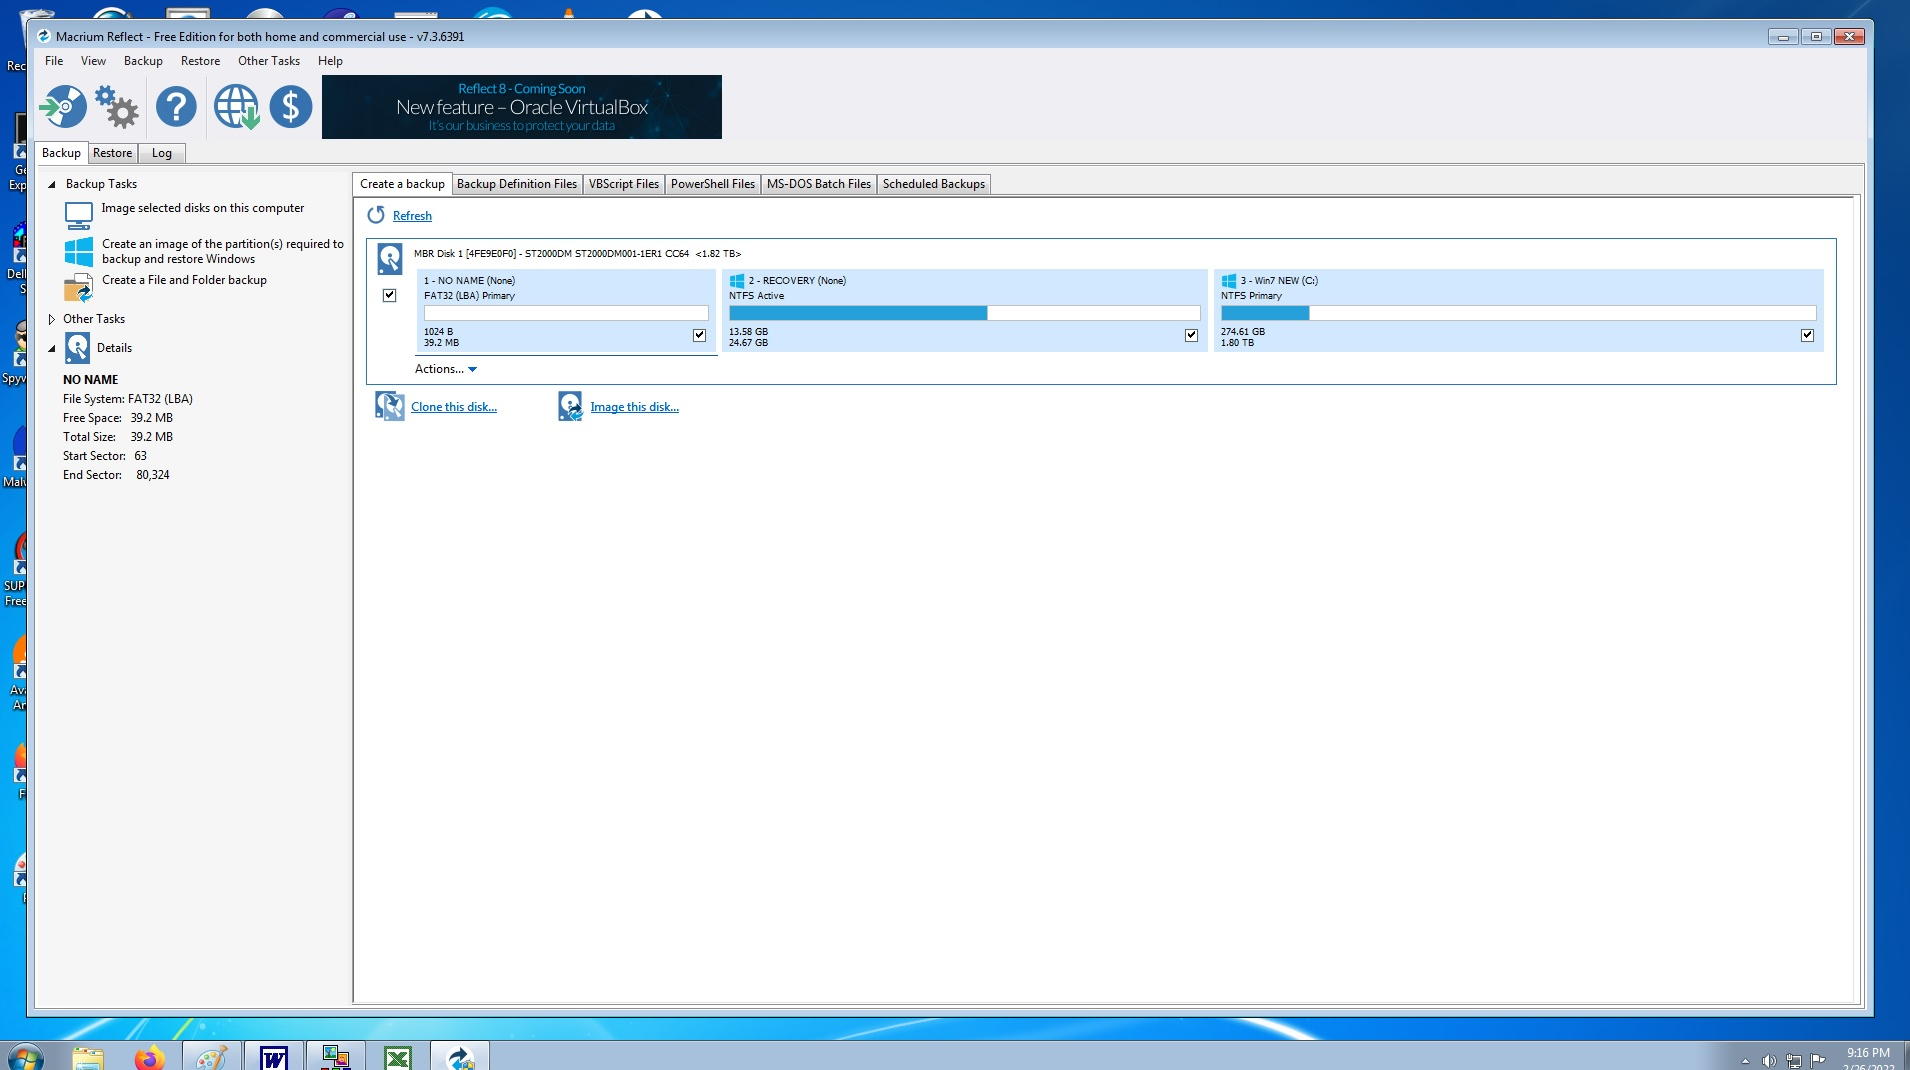This screenshot has height=1070, width=1910.
Task: Click the Details disk icon in sidebar
Action: point(77,348)
